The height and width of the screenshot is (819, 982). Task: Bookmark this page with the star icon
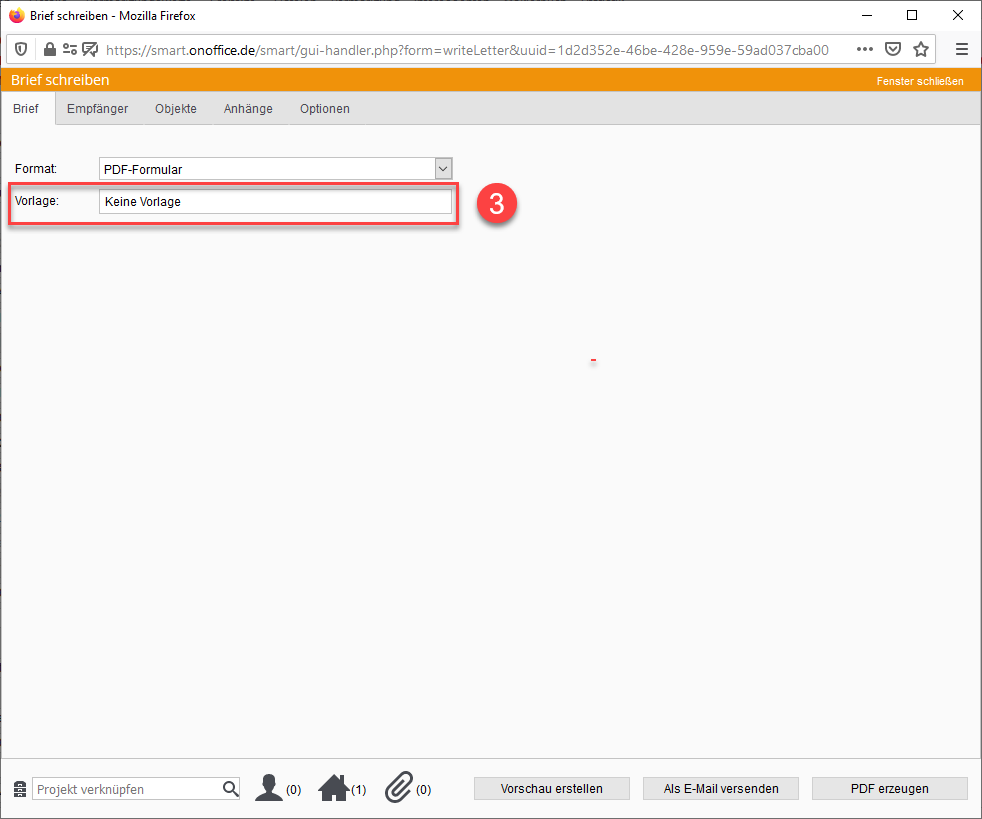(921, 49)
